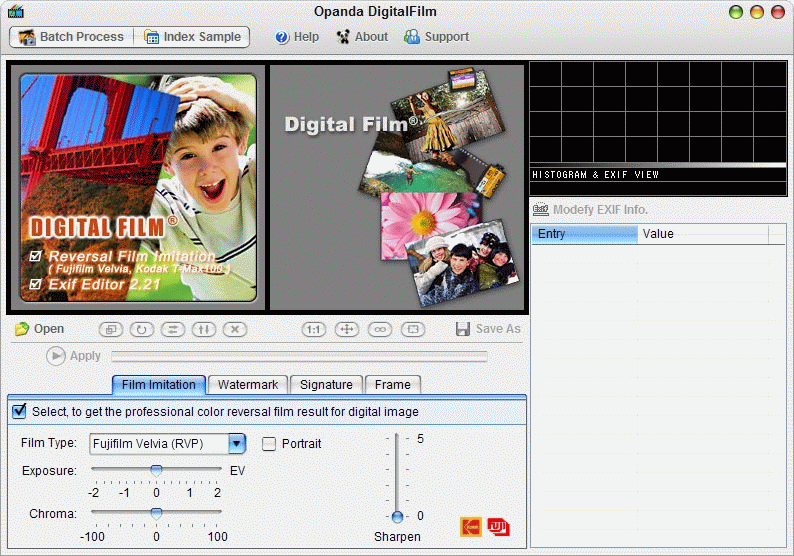Image resolution: width=794 pixels, height=556 pixels.
Task: Click the four-arrow move icon
Action: [x=347, y=330]
